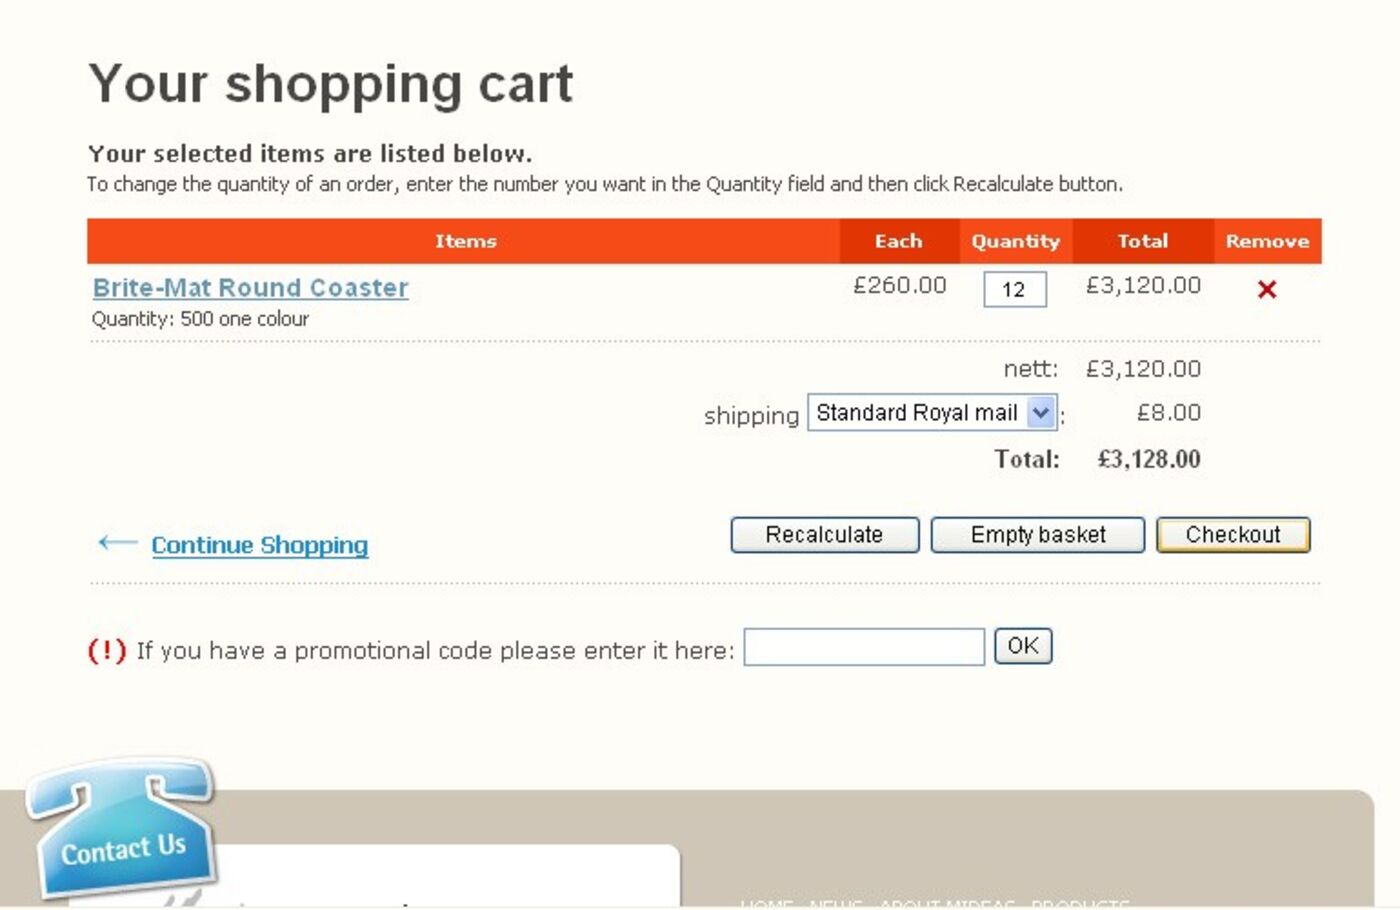Image resolution: width=1400 pixels, height=910 pixels.
Task: Click the Remove column header
Action: coord(1267,241)
